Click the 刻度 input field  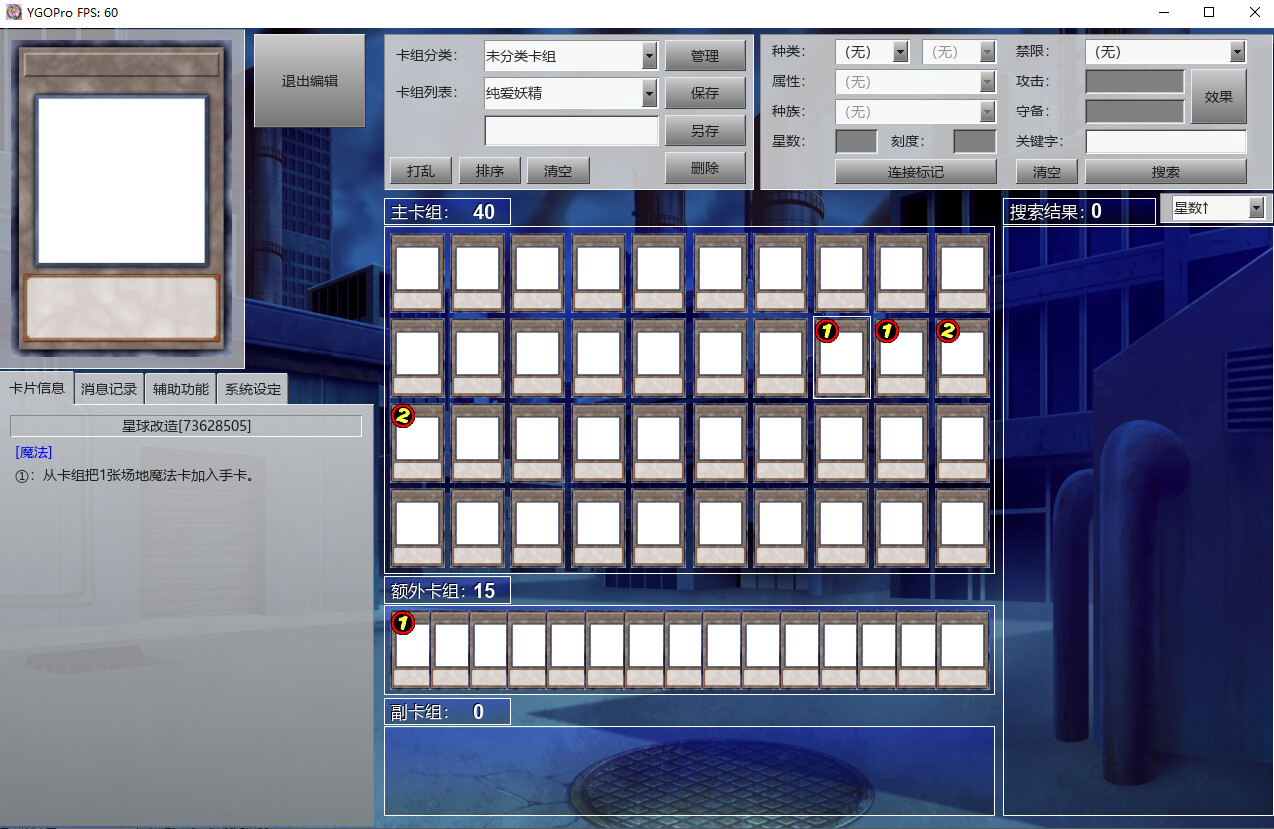[x=975, y=142]
